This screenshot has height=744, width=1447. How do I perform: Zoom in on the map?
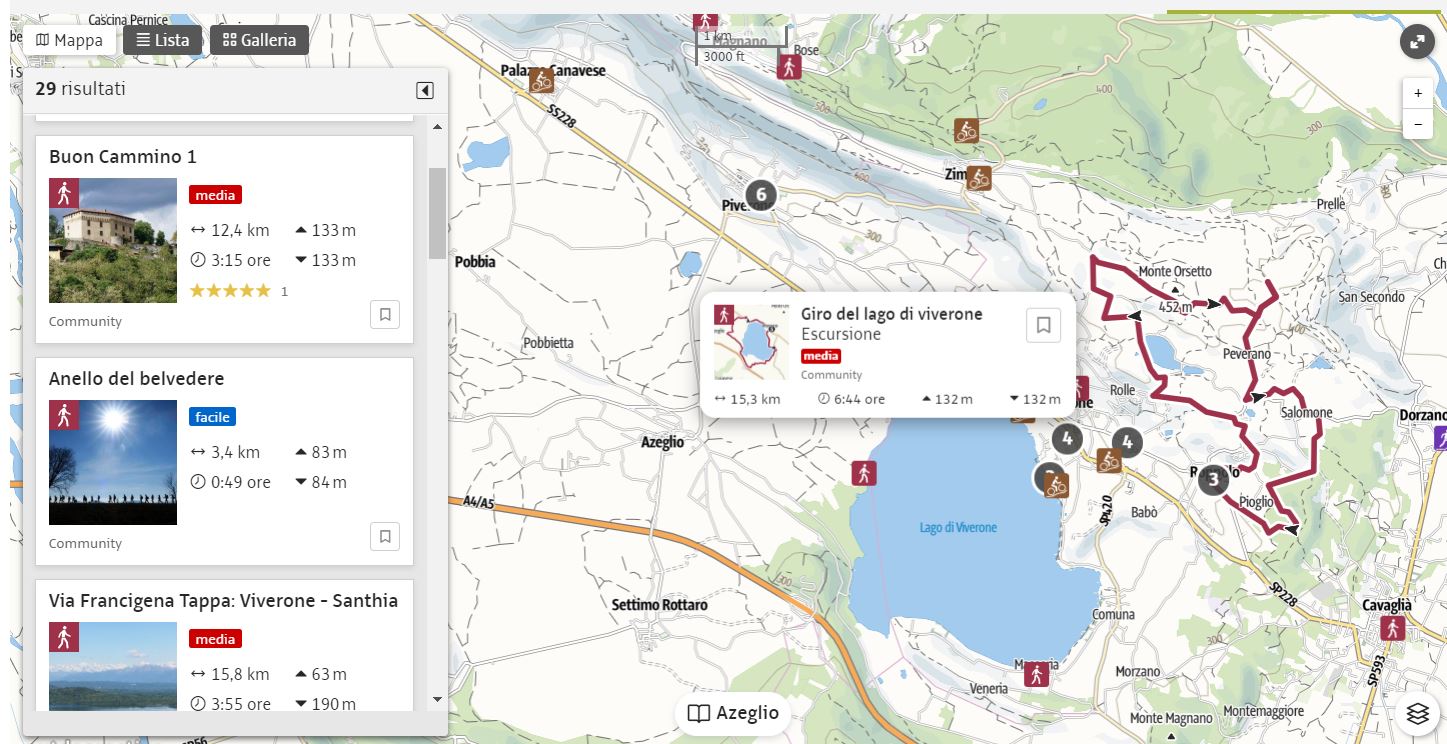[x=1417, y=93]
